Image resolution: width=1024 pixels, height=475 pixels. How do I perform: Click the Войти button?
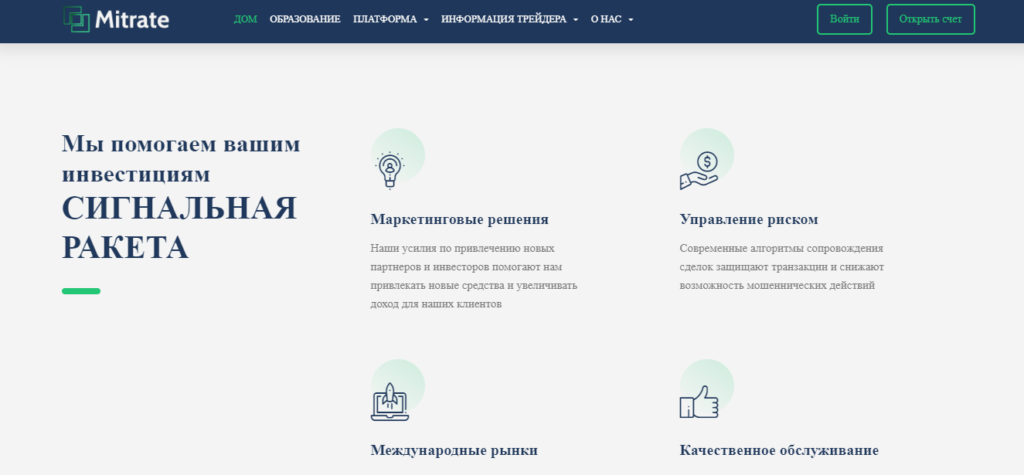tap(844, 19)
